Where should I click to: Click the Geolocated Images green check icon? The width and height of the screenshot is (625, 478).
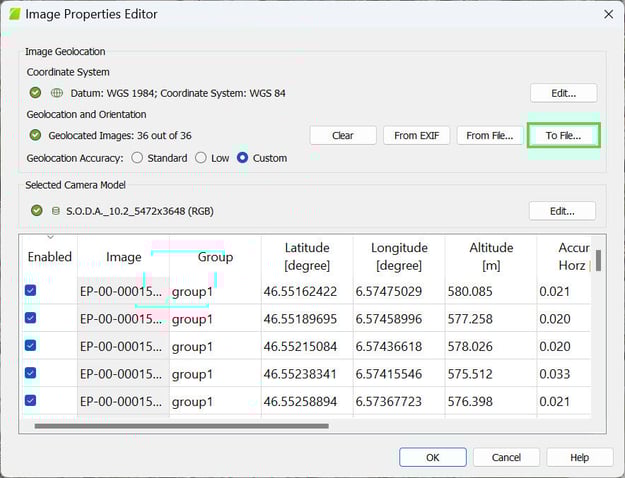35,135
